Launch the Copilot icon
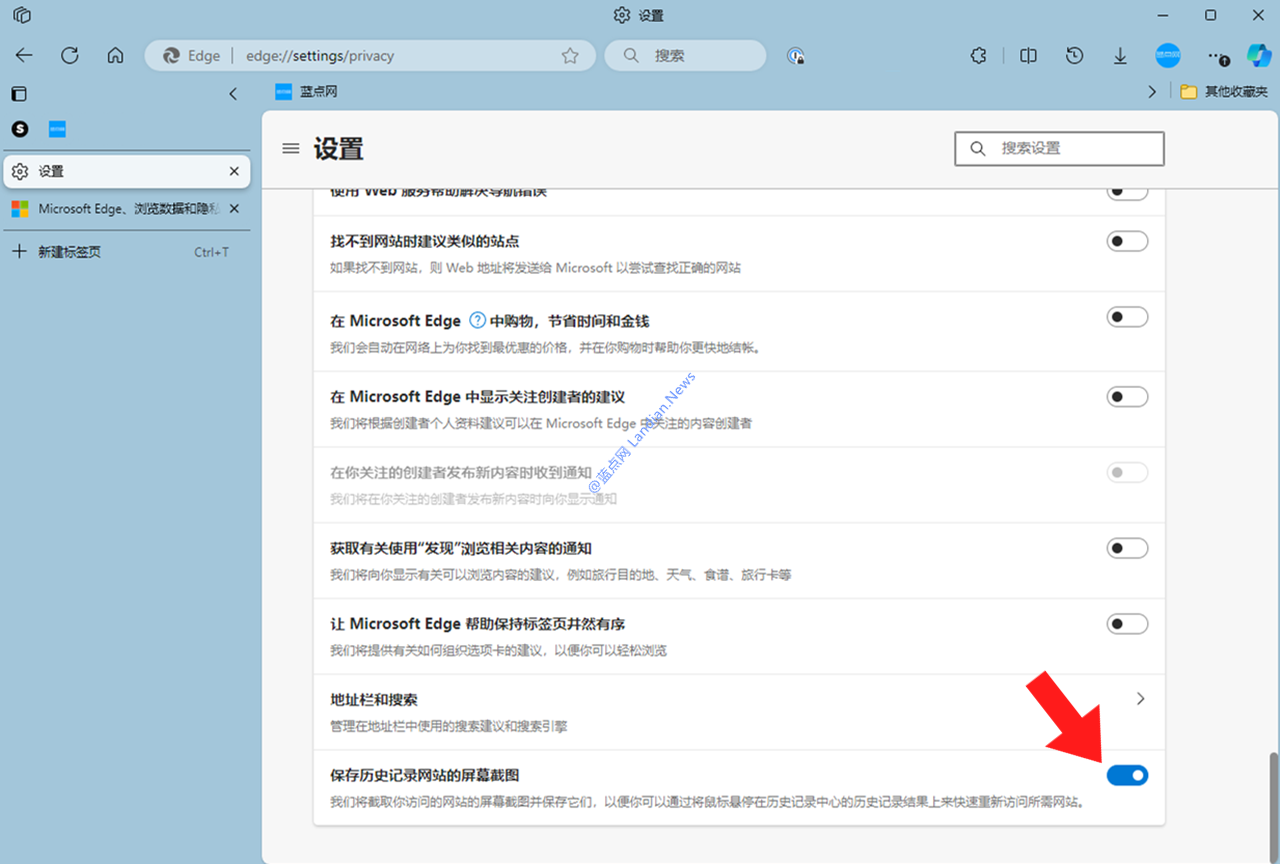The width and height of the screenshot is (1280, 864). 1259,55
